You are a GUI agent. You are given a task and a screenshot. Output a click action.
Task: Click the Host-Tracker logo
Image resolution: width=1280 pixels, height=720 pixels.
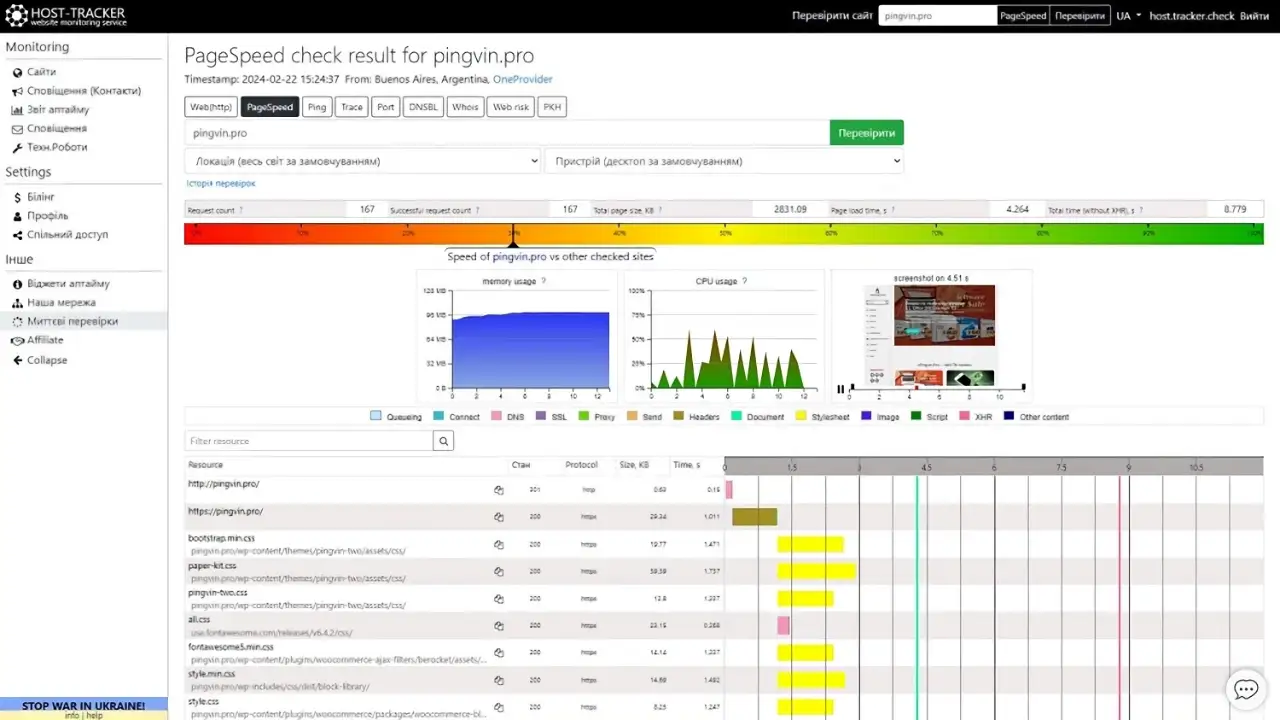pos(66,16)
